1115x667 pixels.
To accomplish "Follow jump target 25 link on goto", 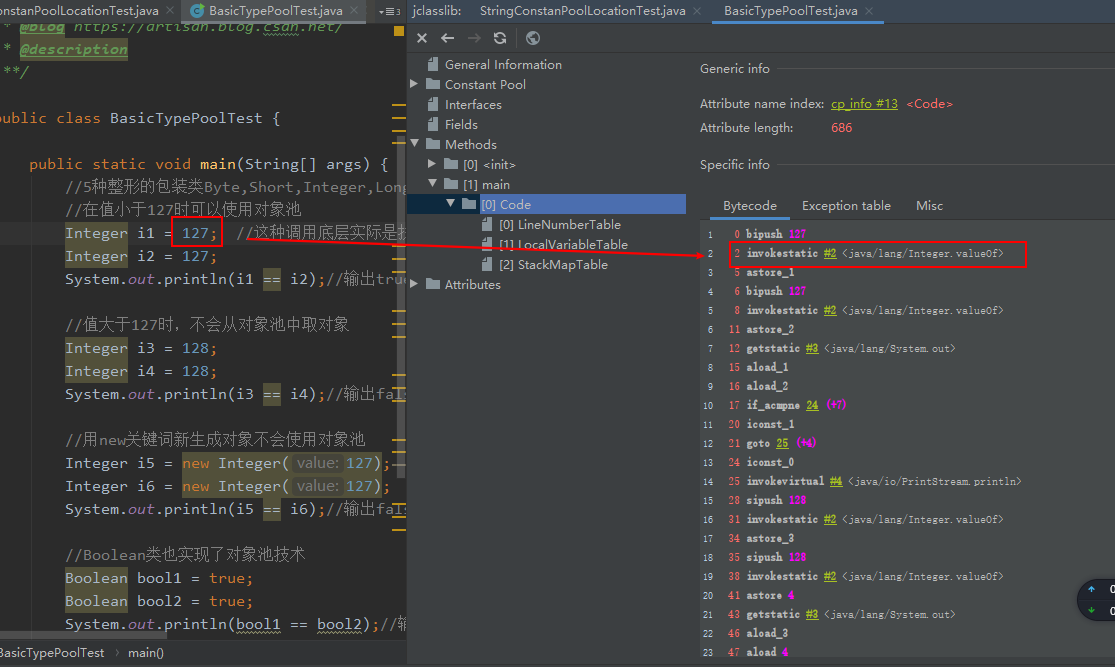I will click(x=782, y=443).
